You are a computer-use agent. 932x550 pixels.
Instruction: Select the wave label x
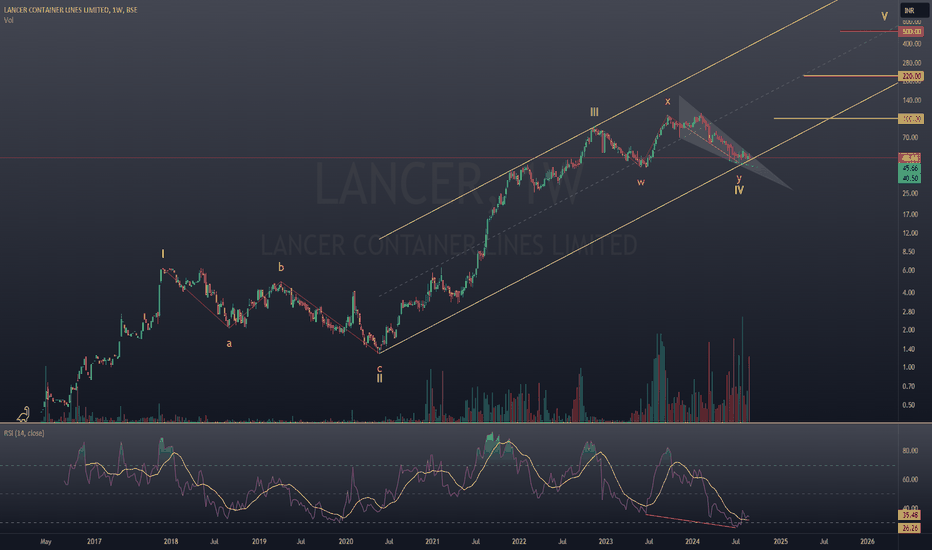667,102
